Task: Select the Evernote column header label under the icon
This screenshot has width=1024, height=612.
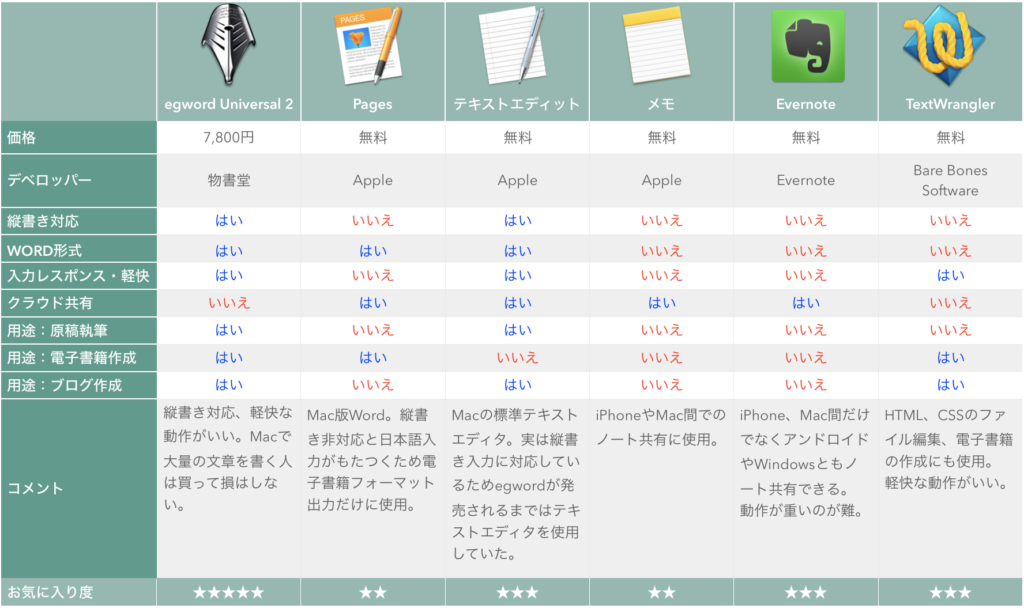Action: [806, 105]
